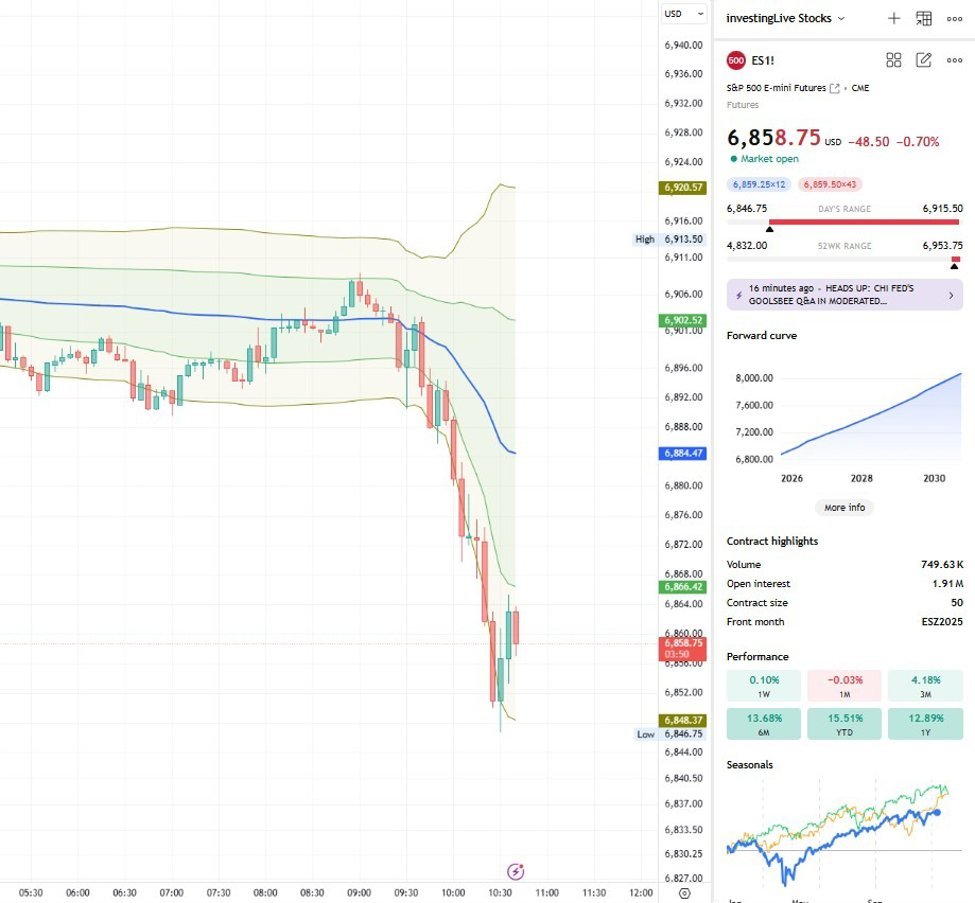Click the More info button

click(843, 508)
